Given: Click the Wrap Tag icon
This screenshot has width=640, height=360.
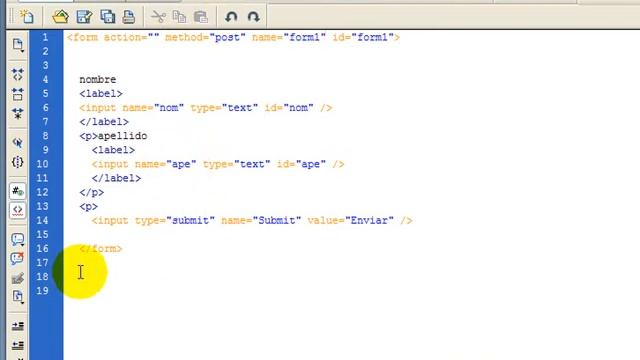Looking at the screenshot, I should [18, 278].
